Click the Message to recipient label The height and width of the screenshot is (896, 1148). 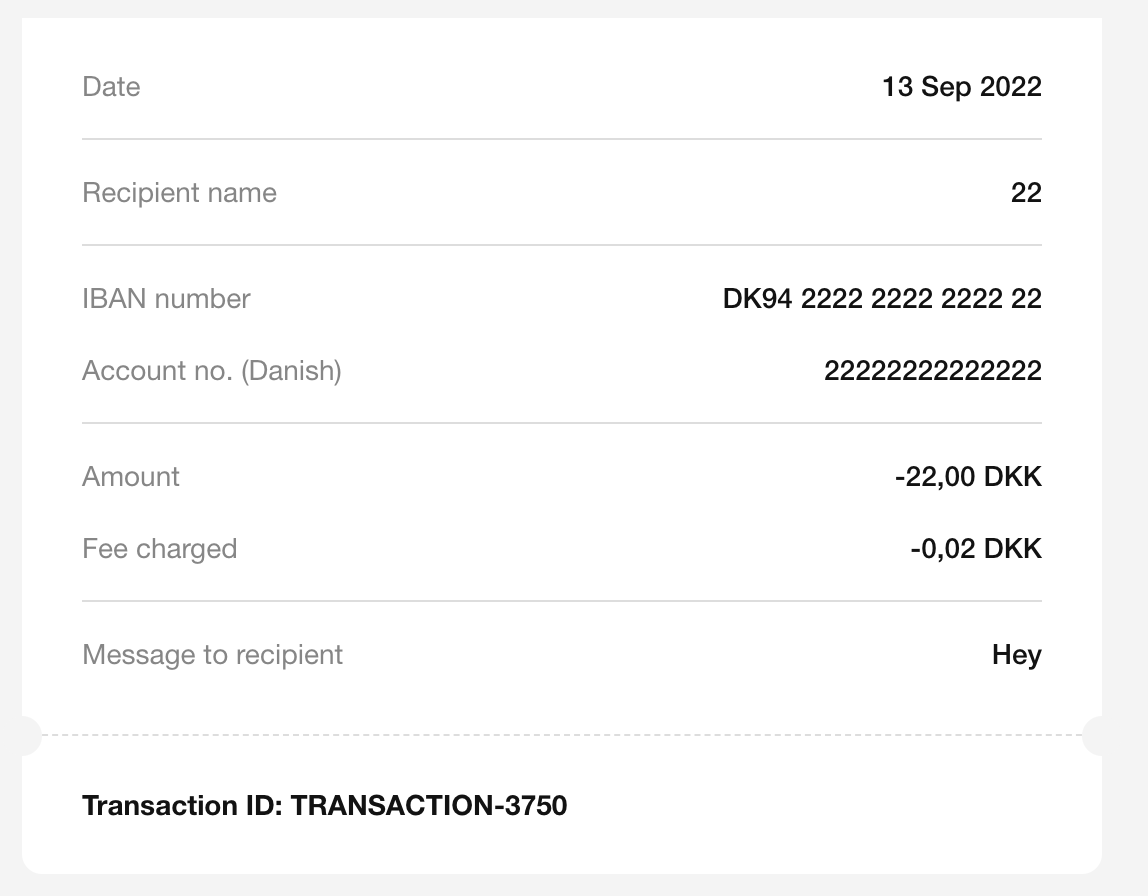coord(212,655)
